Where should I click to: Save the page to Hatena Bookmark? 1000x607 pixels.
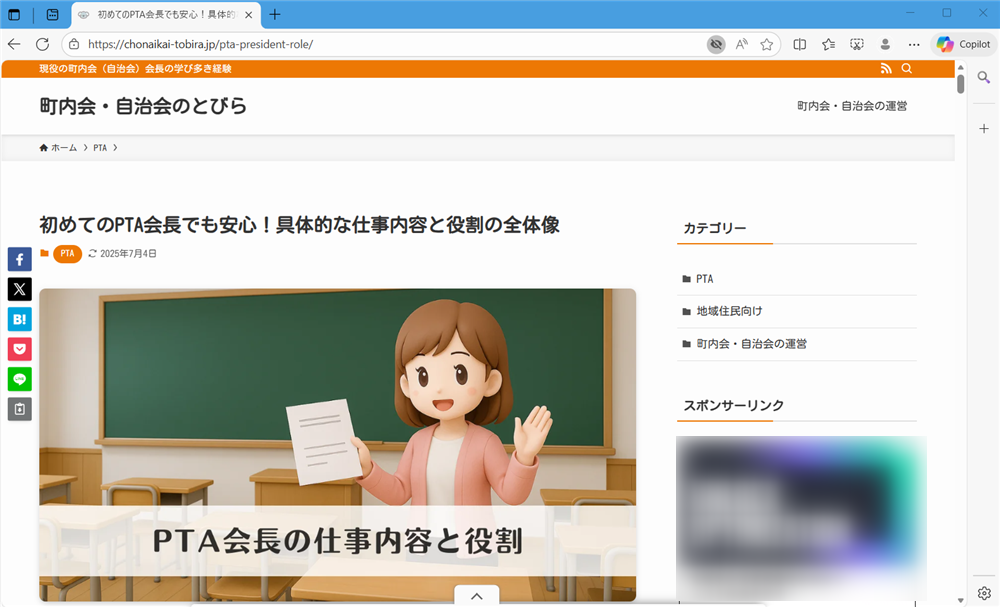coord(19,319)
